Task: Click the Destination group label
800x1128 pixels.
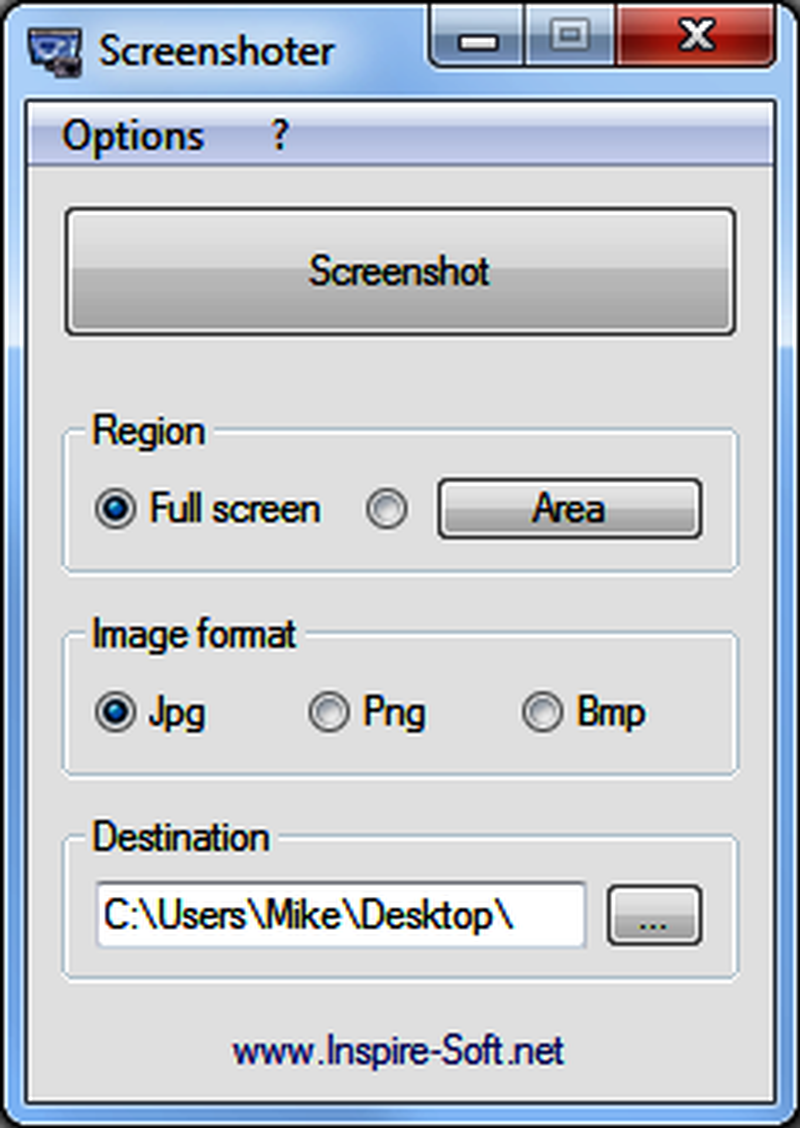Action: pos(180,837)
